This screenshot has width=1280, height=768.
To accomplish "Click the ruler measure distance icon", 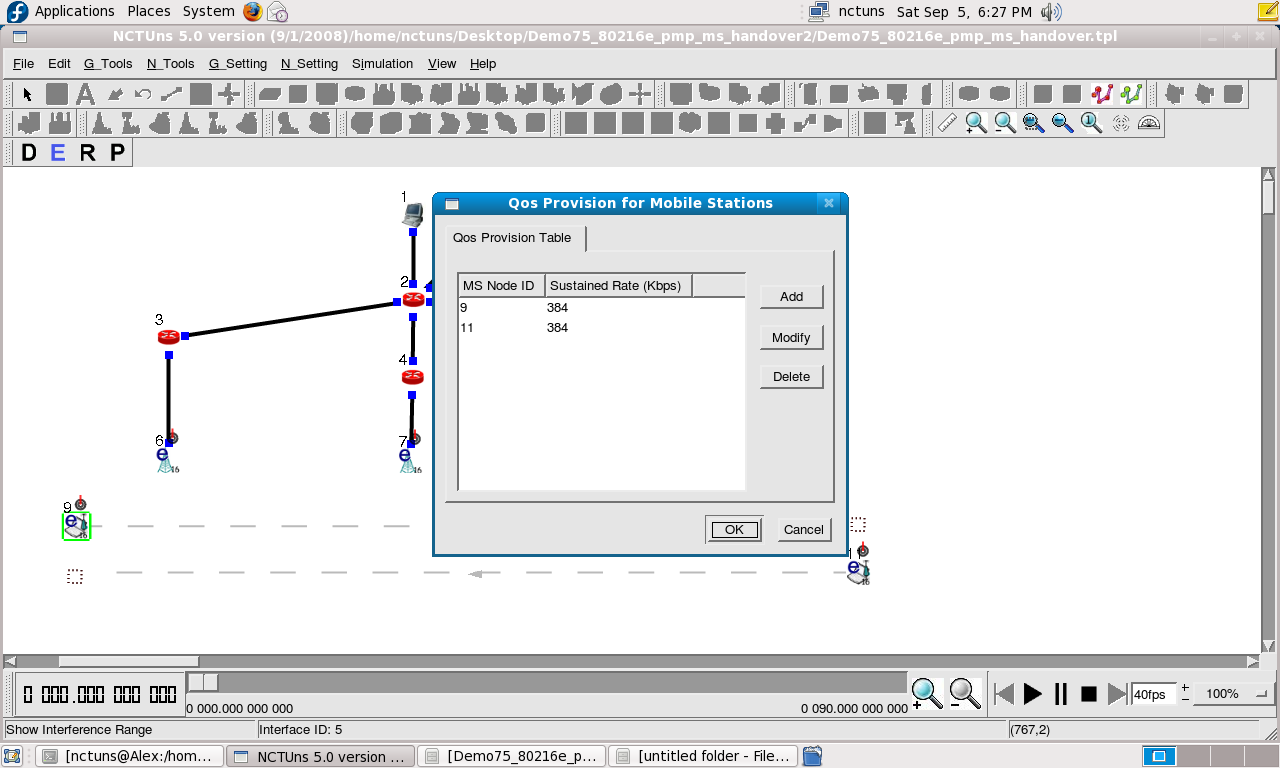I will point(947,123).
